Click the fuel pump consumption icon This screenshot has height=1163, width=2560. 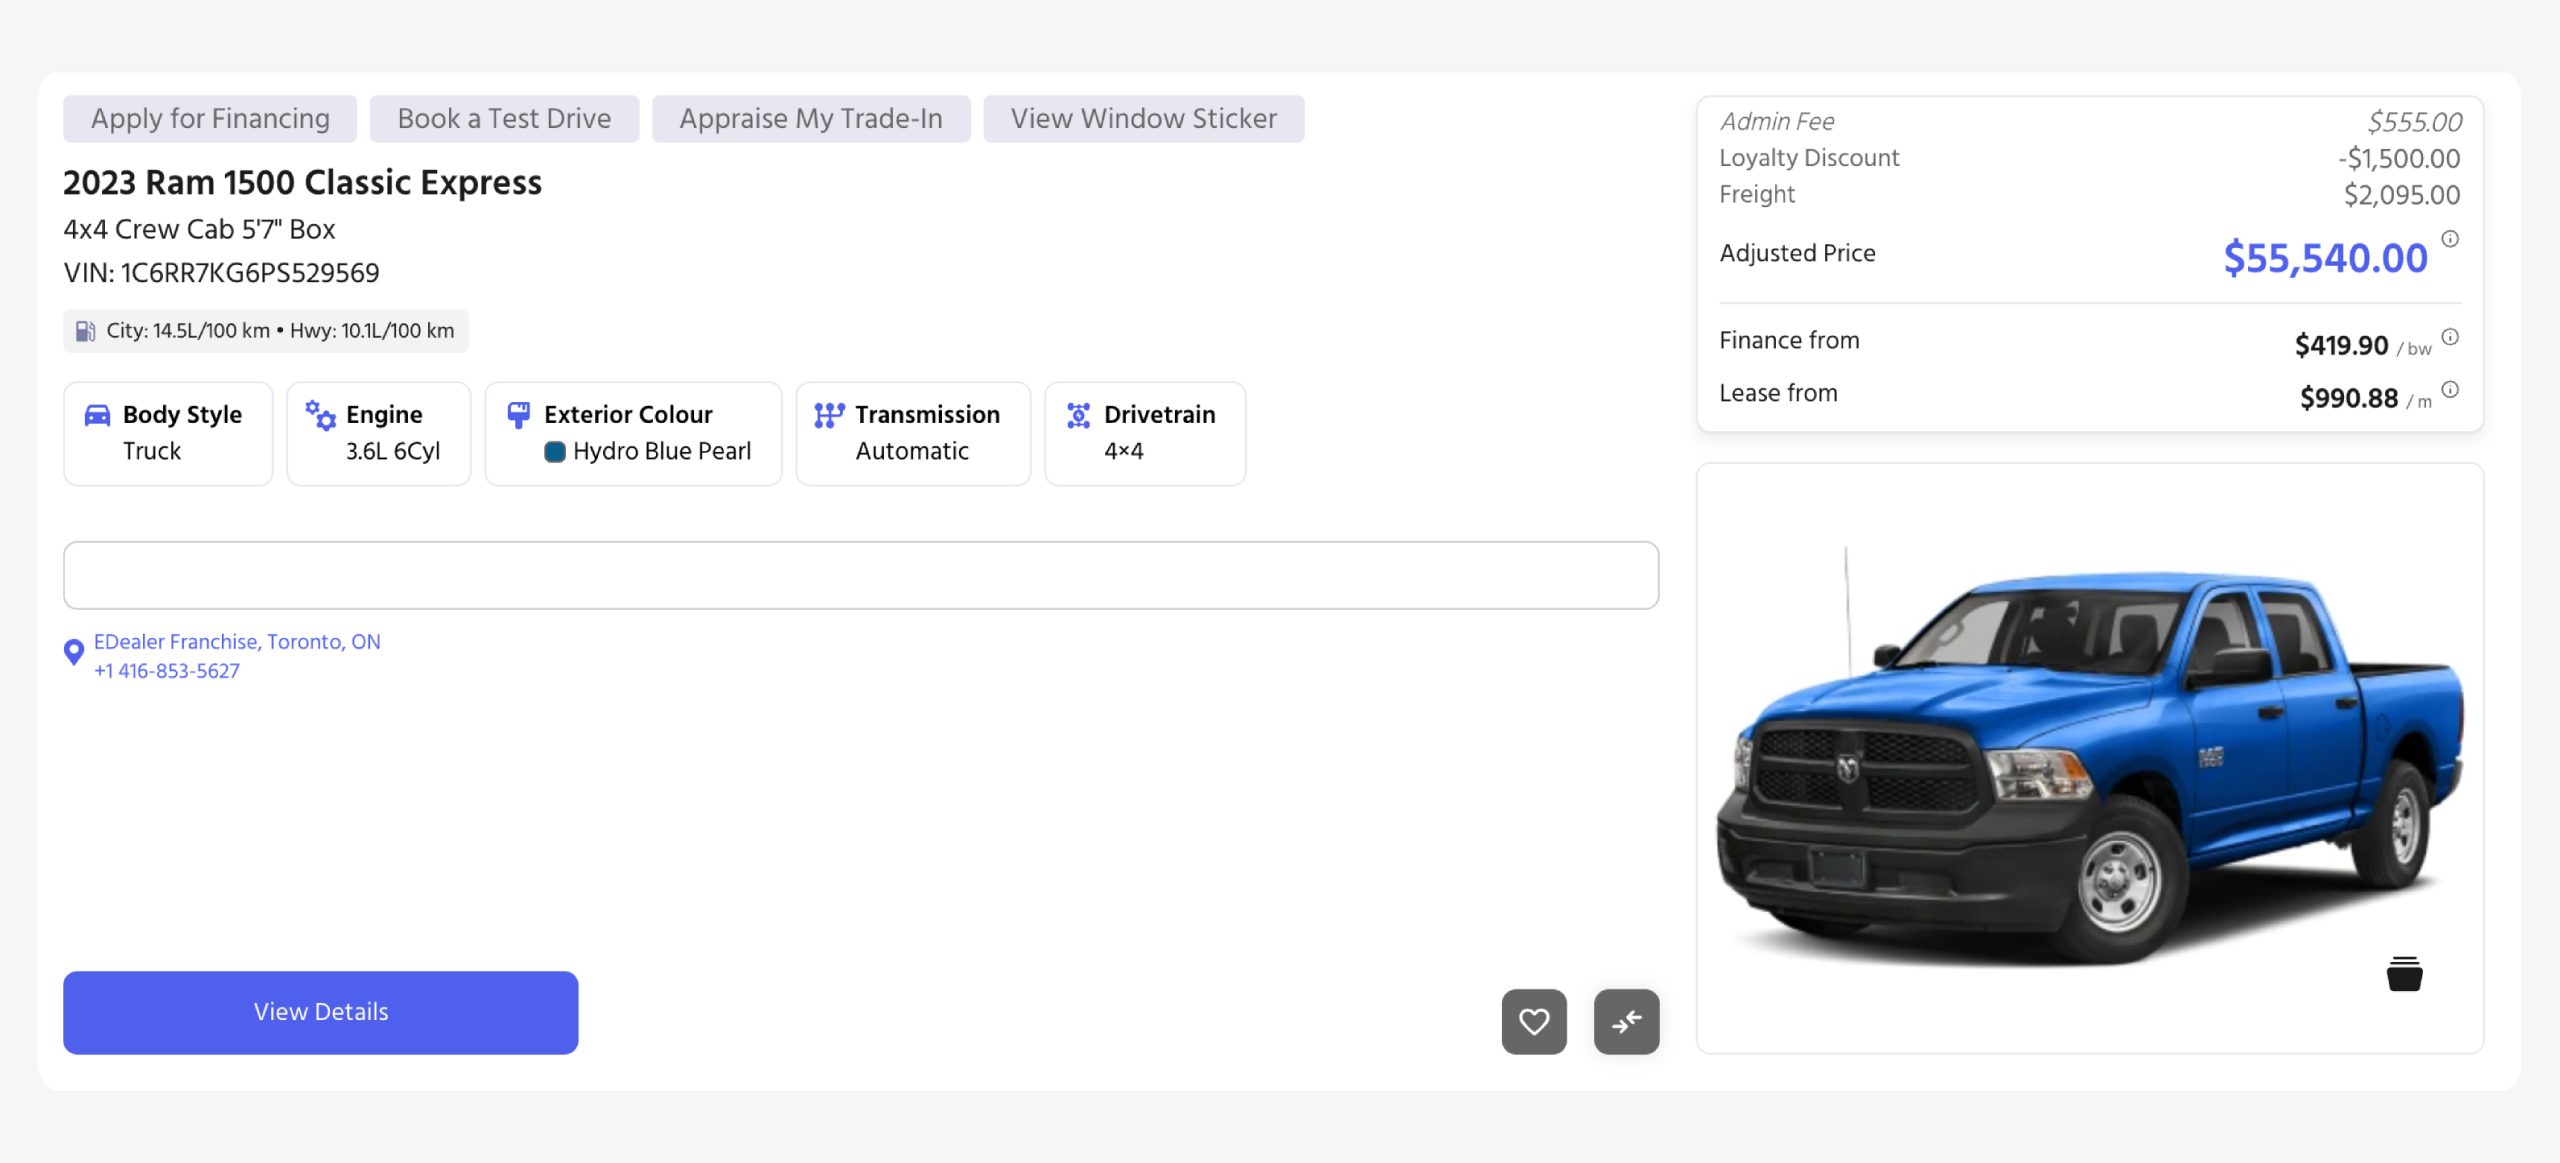coord(84,330)
